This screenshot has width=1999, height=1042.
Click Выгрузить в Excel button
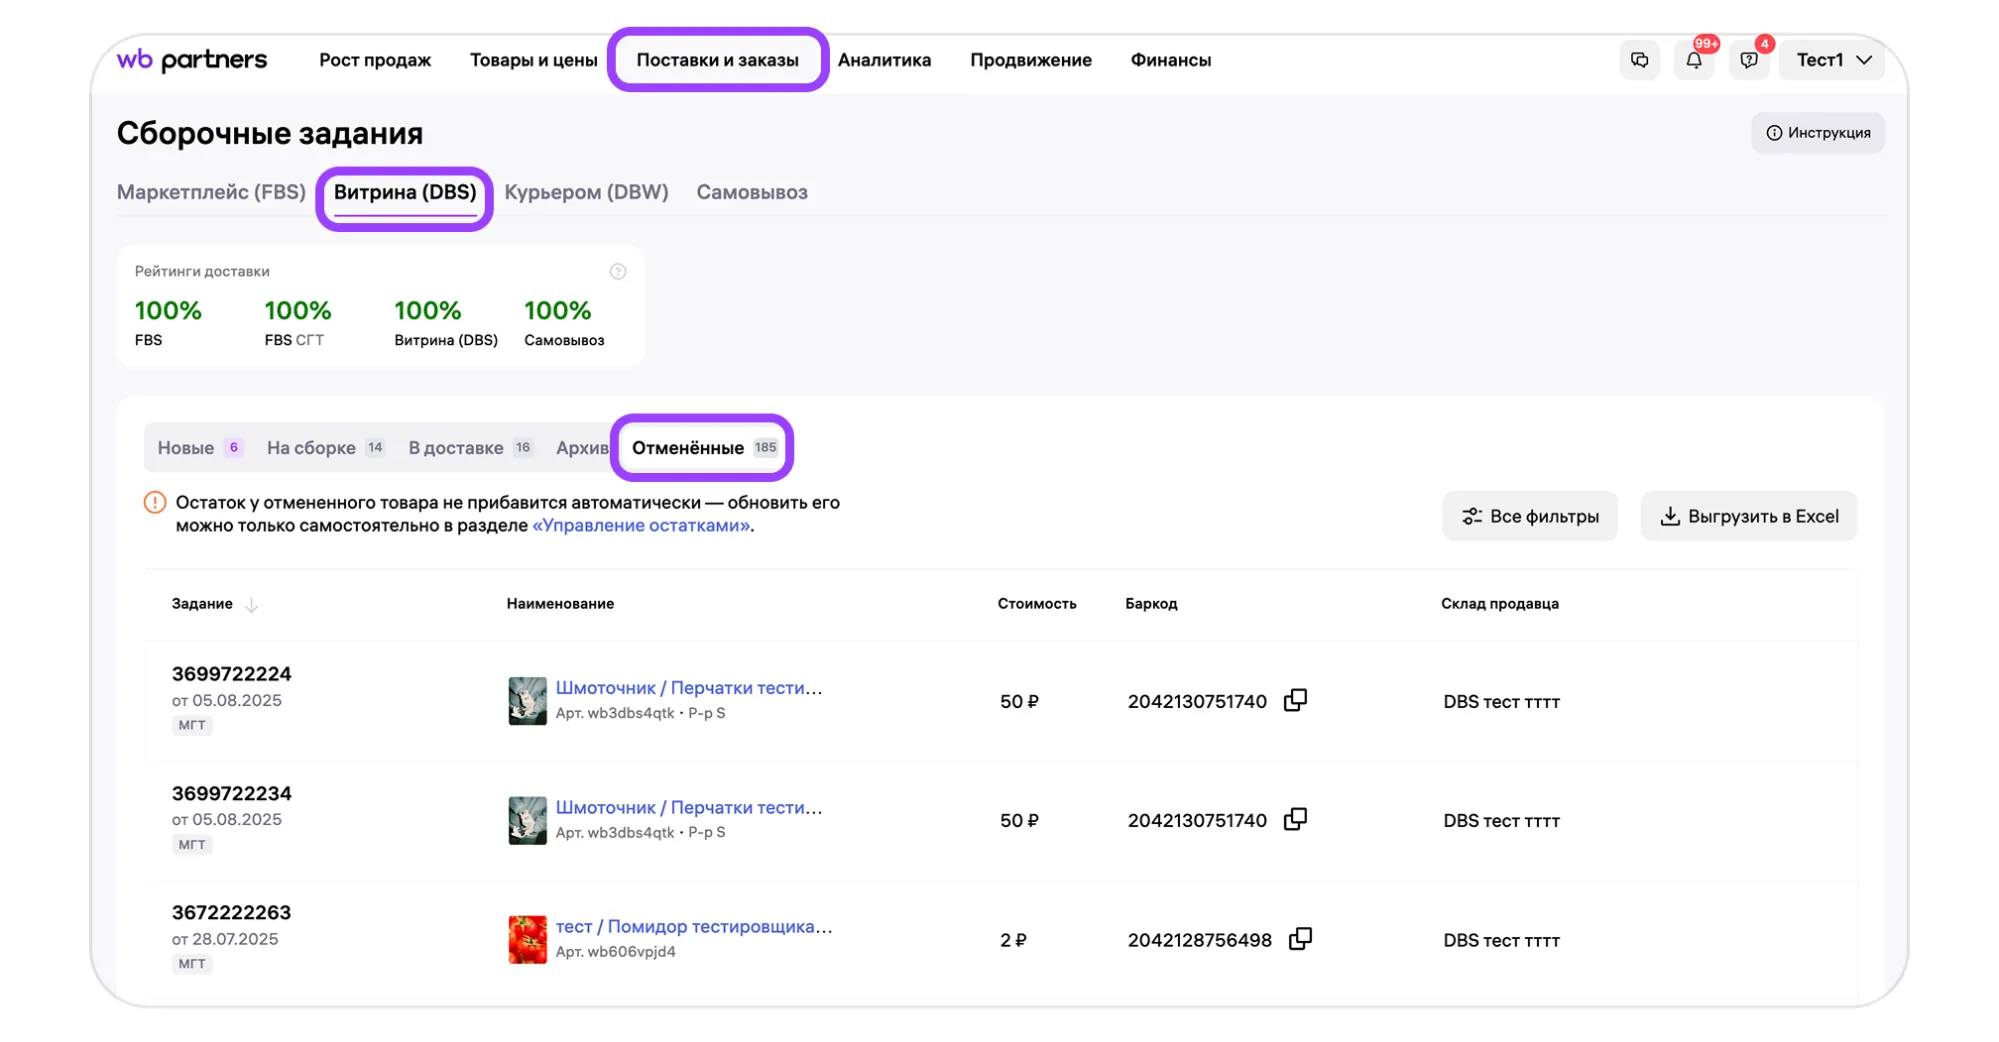(x=1748, y=516)
